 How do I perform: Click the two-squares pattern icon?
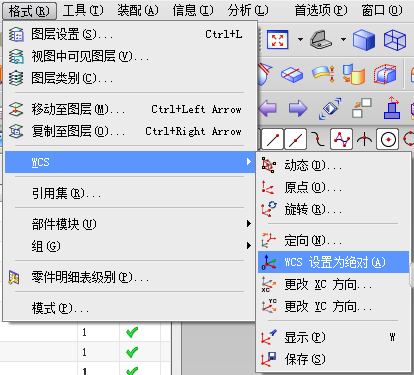pyautogui.click(x=362, y=108)
